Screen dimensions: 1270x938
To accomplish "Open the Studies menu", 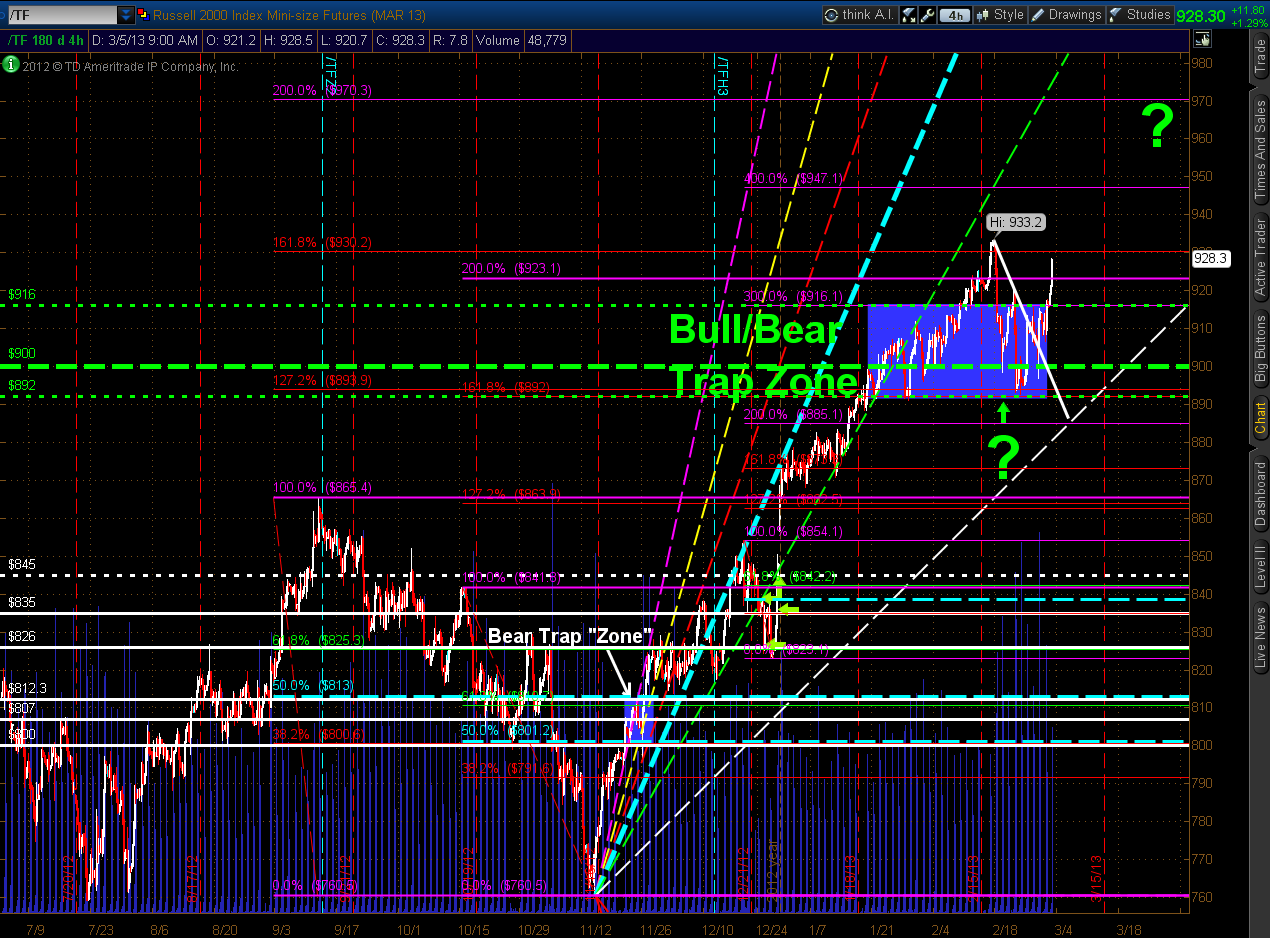I will [1140, 15].
